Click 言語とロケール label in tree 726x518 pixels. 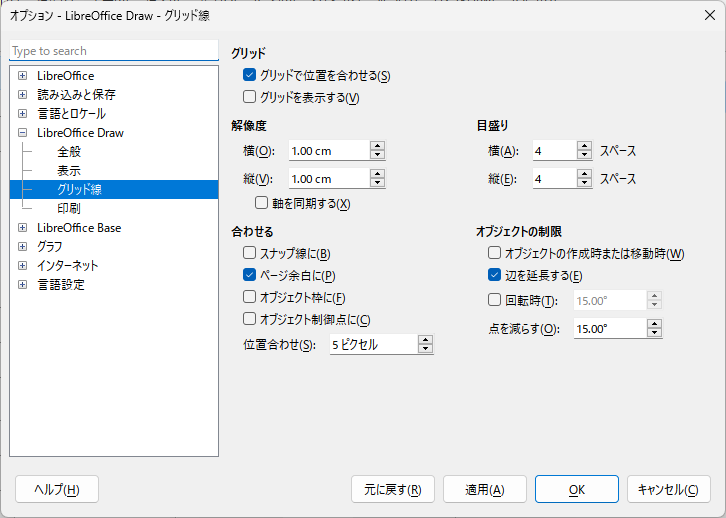72,113
